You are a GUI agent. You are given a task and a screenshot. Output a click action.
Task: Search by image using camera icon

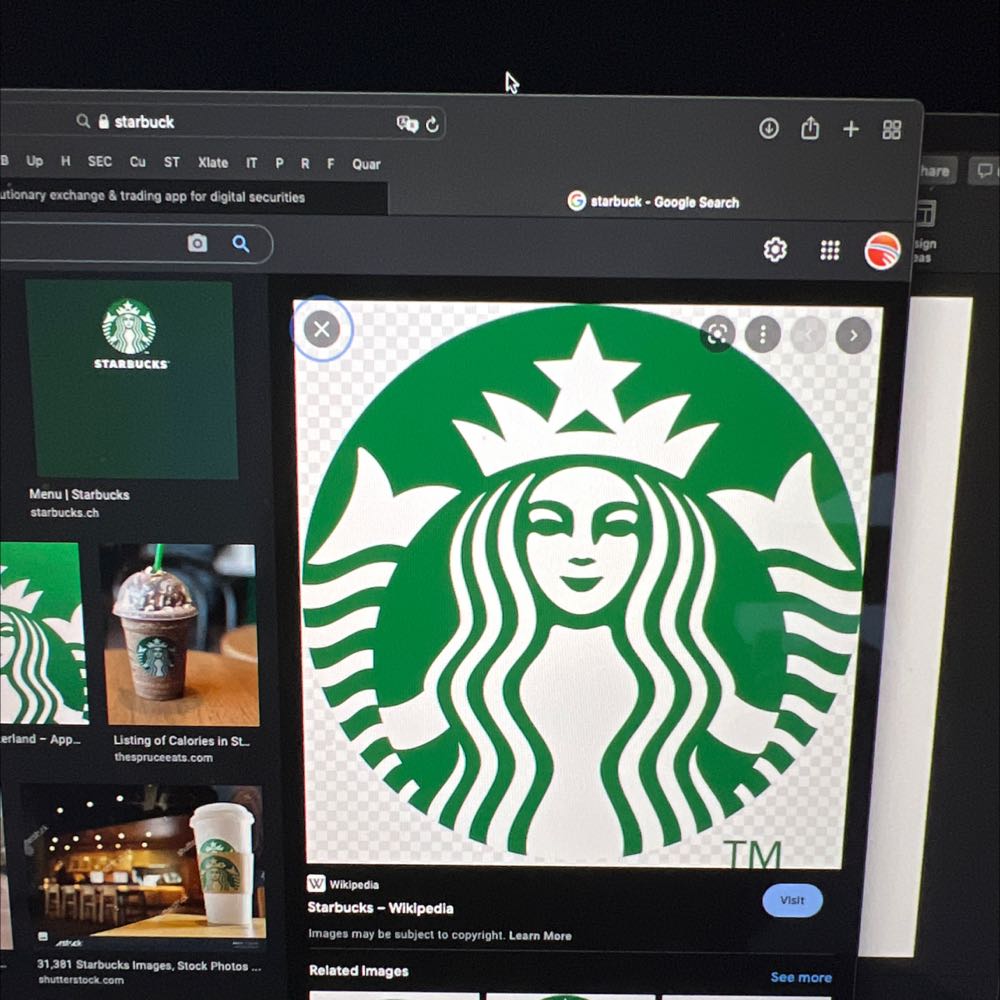198,243
